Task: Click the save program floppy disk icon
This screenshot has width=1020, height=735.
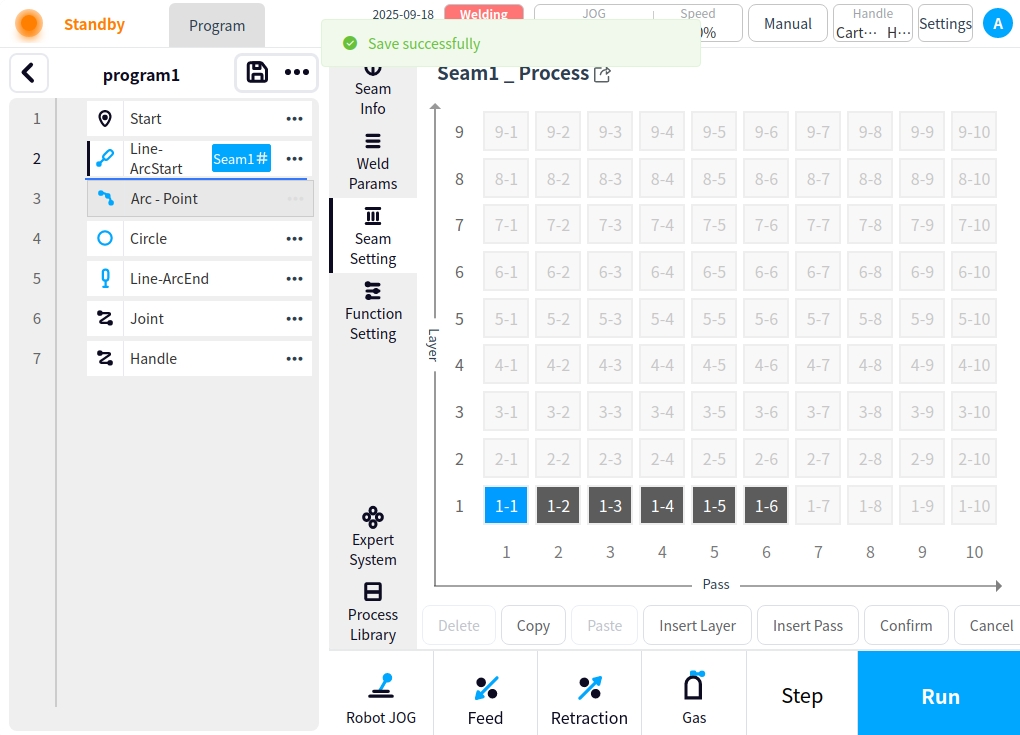Action: pos(257,72)
